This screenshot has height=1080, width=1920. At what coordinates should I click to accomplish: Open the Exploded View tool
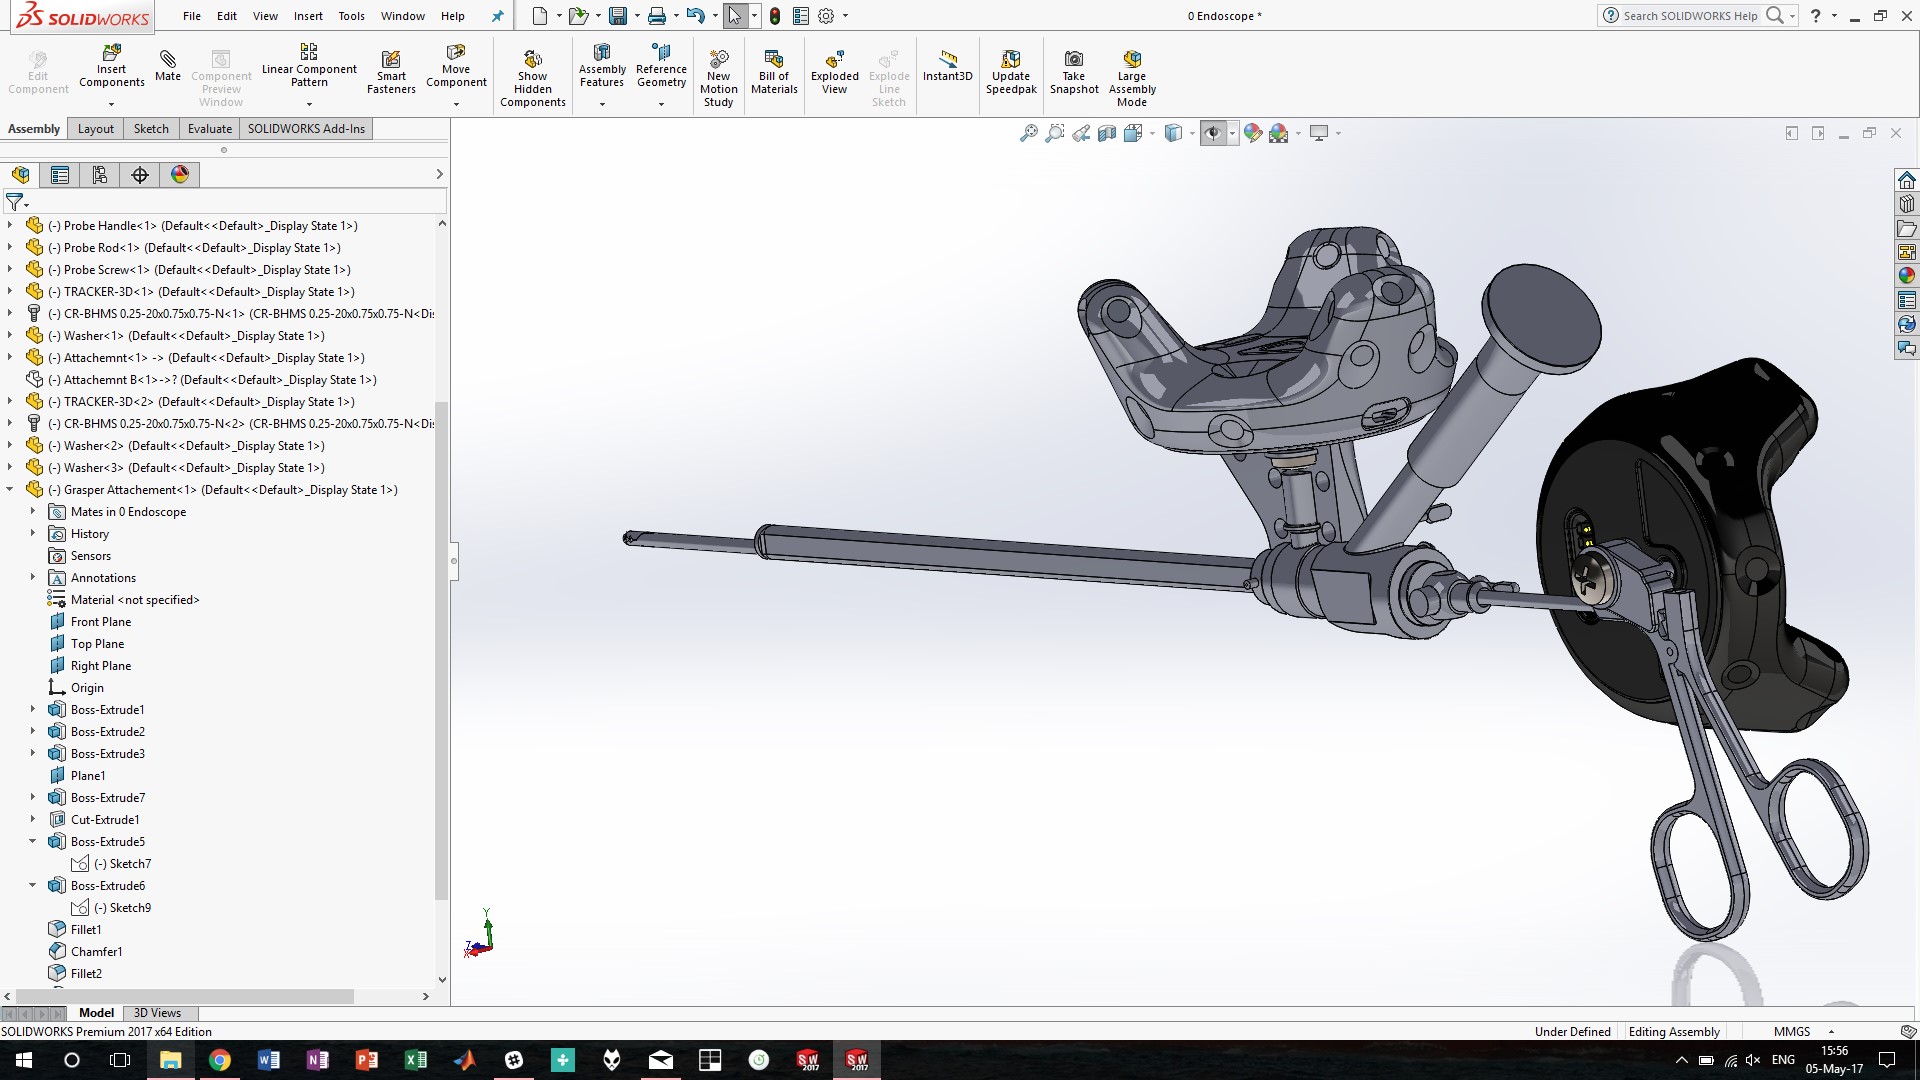coord(834,70)
